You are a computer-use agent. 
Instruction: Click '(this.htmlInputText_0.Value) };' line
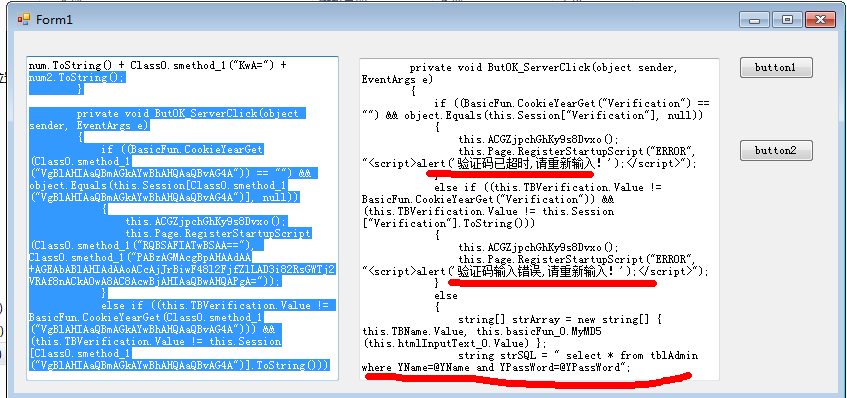[455, 343]
